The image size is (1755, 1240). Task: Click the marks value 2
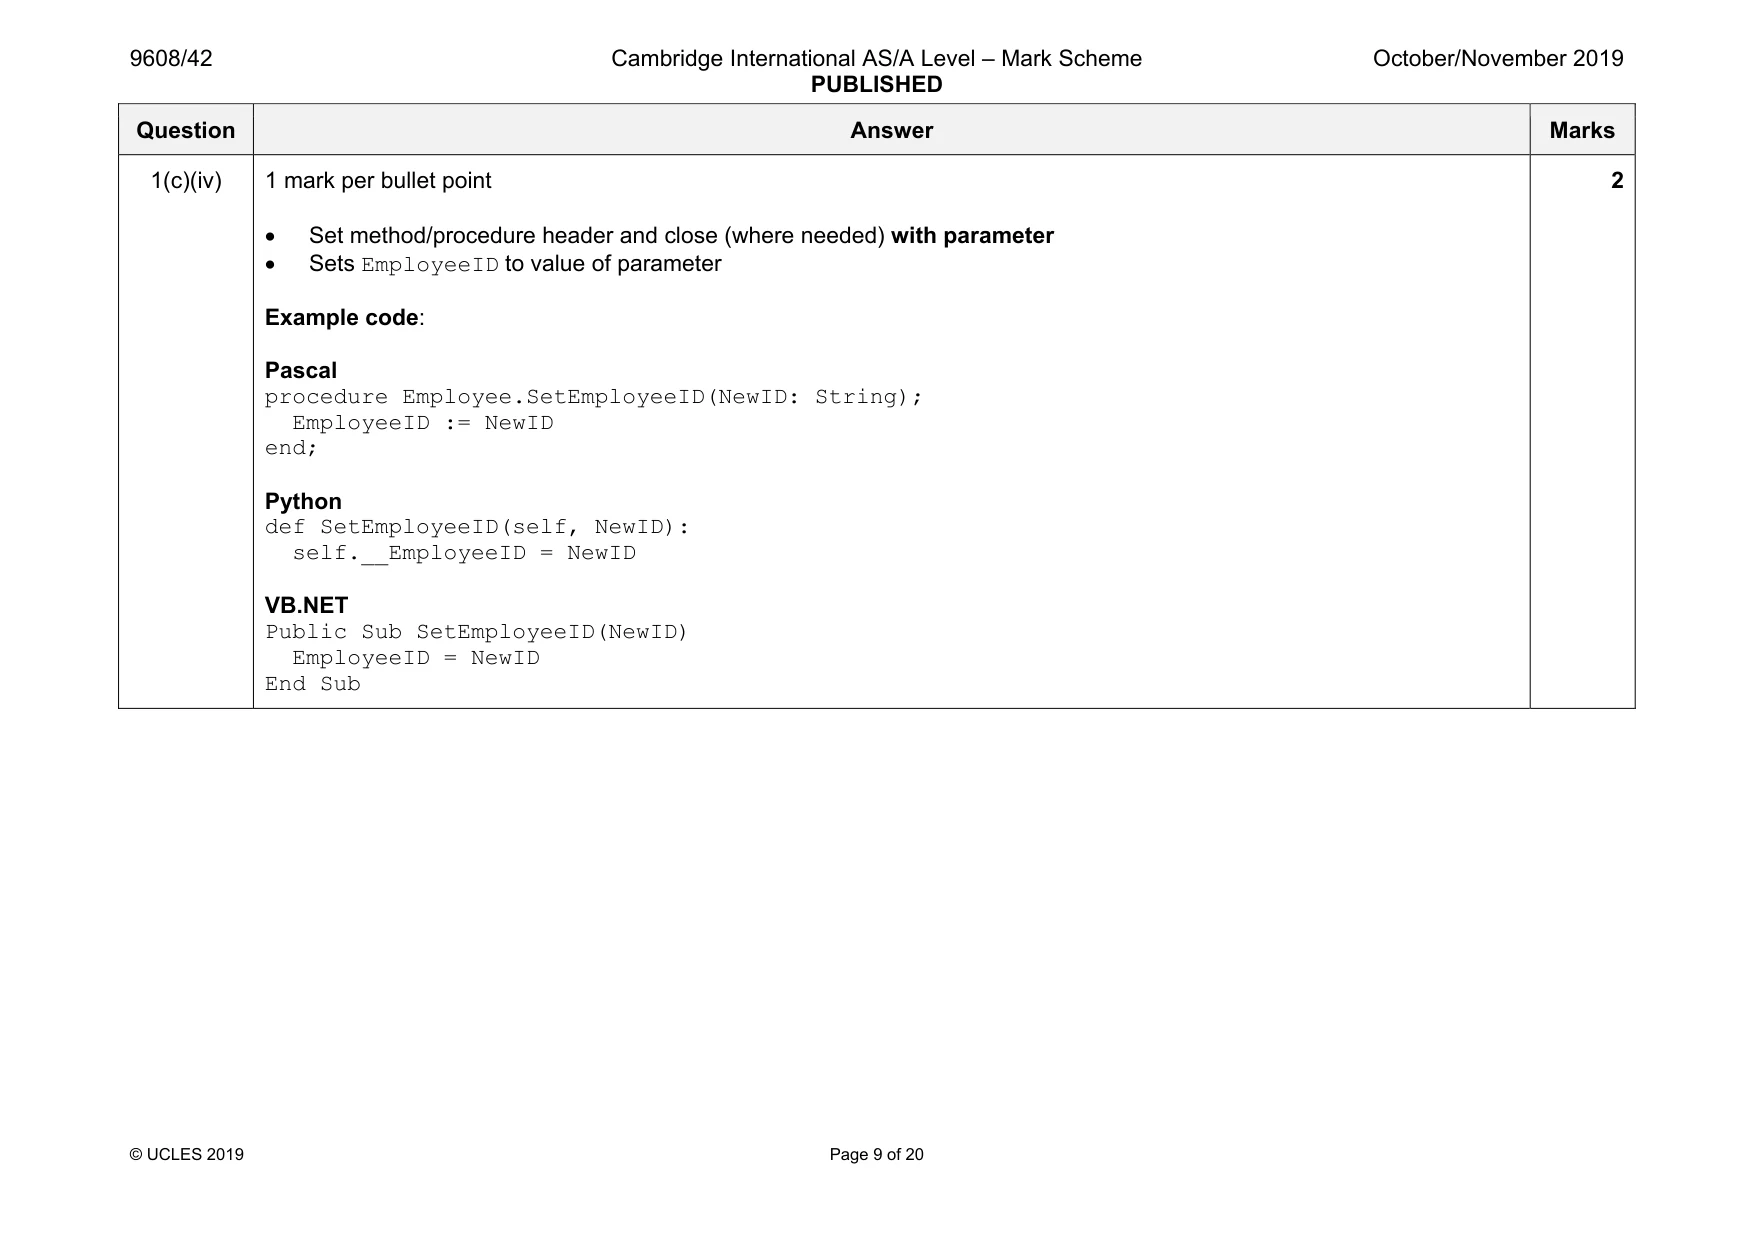[x=1617, y=181]
